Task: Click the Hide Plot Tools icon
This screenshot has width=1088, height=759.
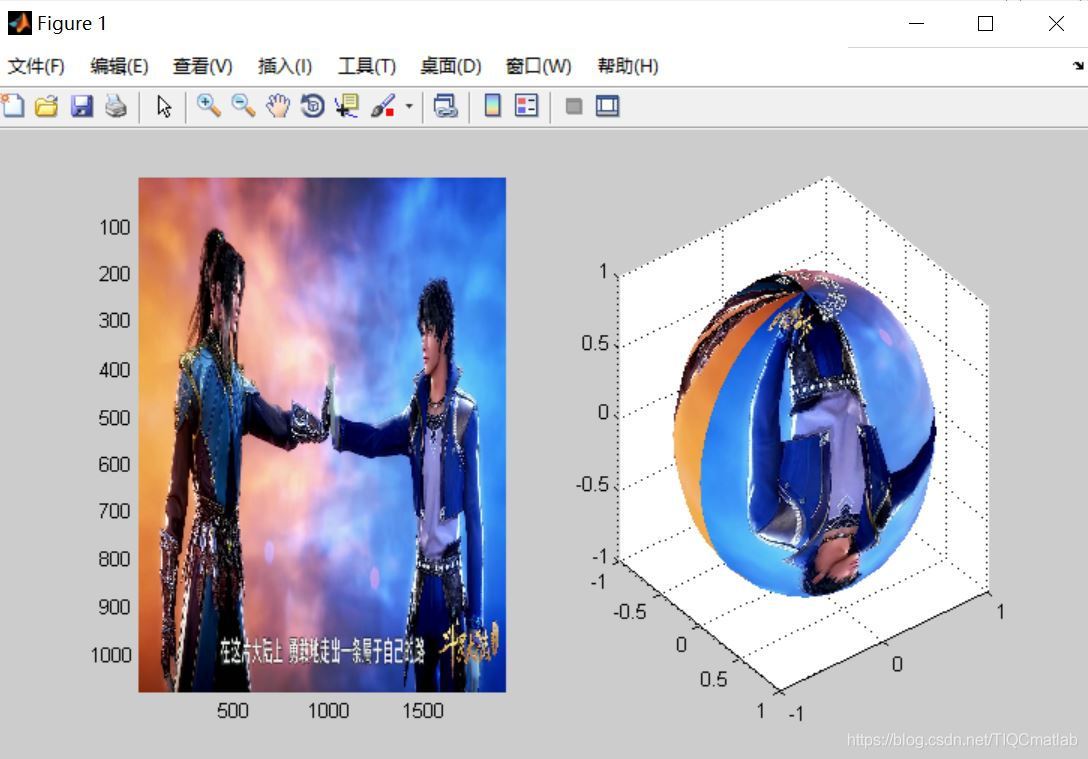Action: tap(574, 106)
